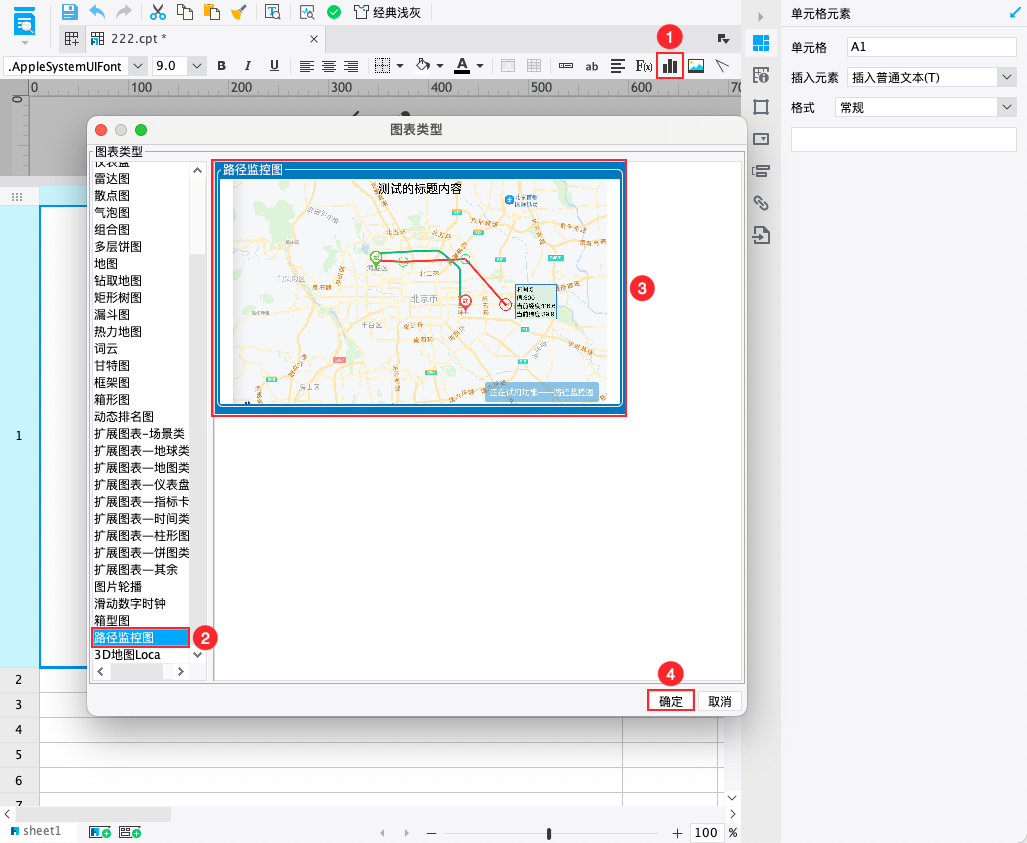
Task: Toggle bold text formatting
Action: (x=221, y=66)
